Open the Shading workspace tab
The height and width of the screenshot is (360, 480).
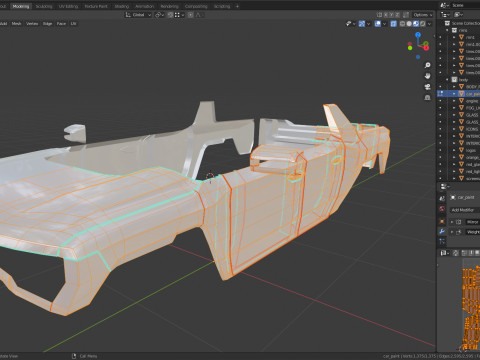coord(122,6)
